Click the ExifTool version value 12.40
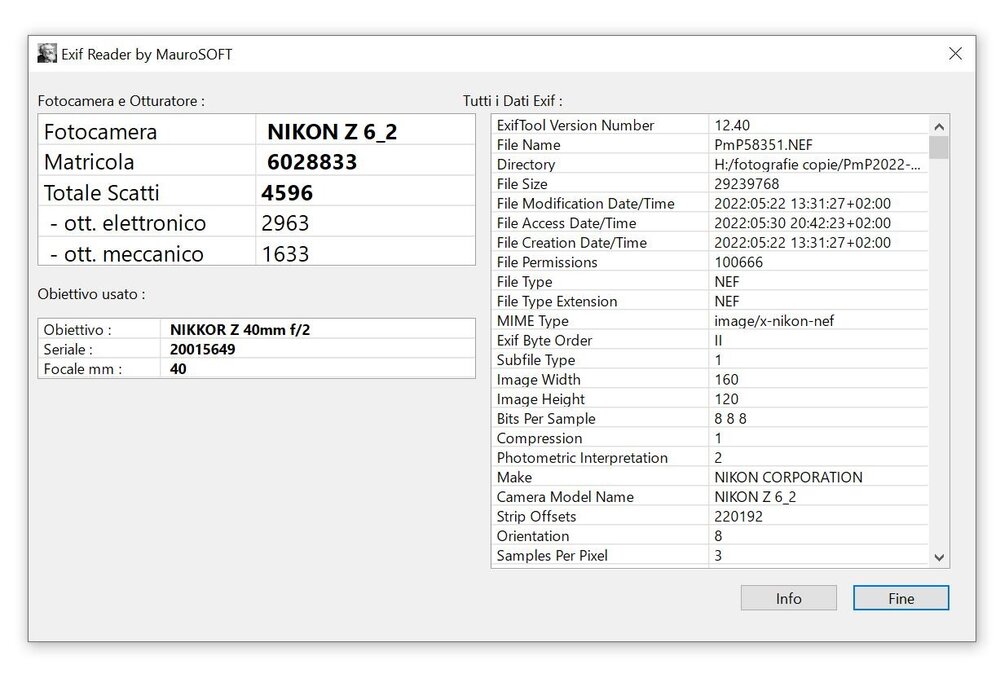 tap(732, 125)
